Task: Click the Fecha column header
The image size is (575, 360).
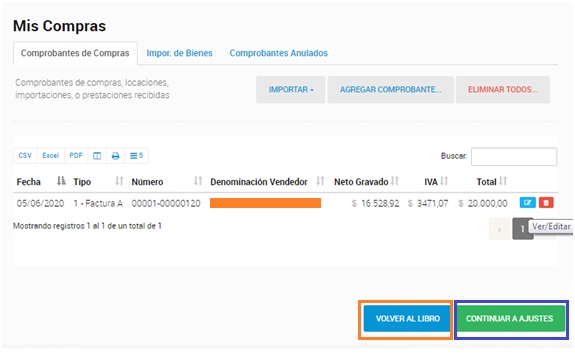Action: click(29, 182)
